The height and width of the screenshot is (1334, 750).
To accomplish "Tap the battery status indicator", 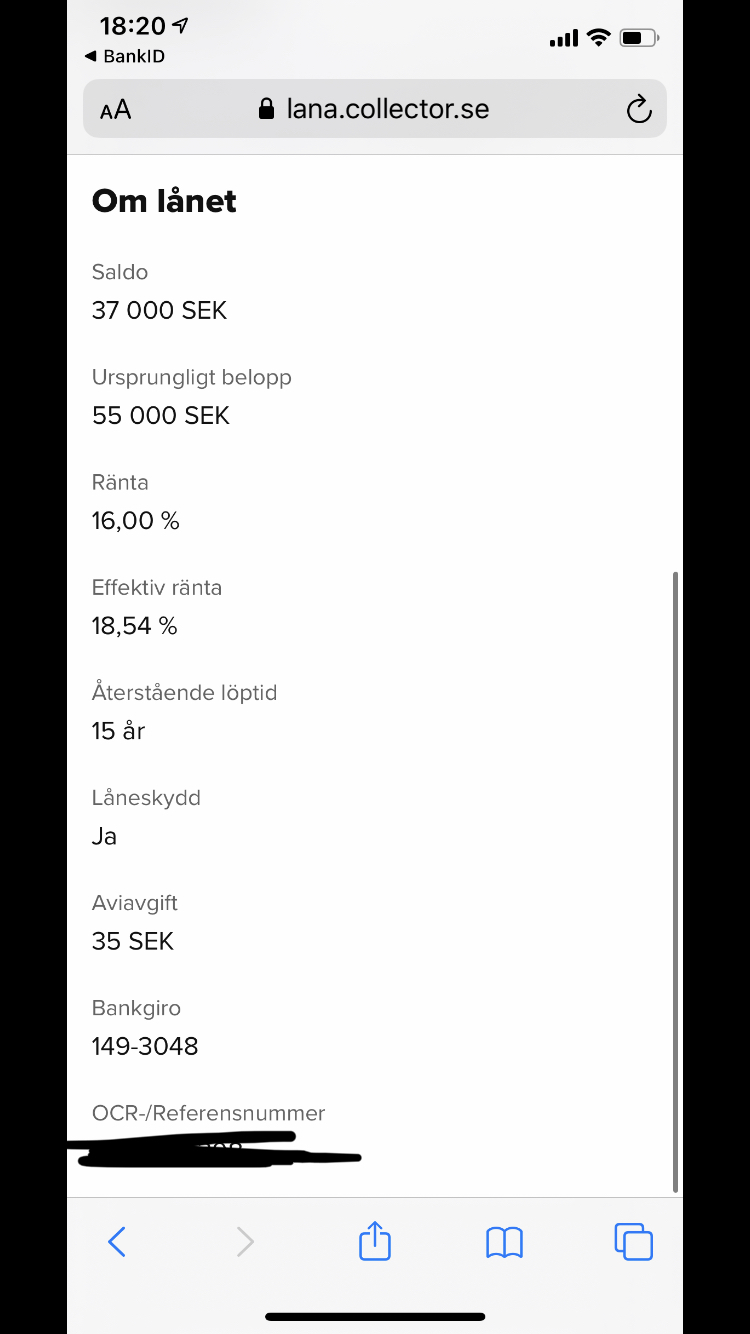I will click(x=638, y=38).
